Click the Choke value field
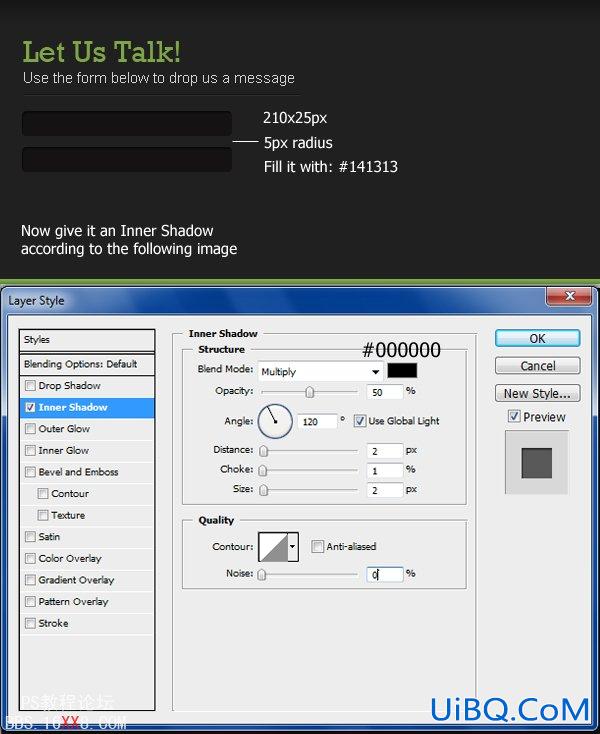600x734 pixels. coord(385,470)
